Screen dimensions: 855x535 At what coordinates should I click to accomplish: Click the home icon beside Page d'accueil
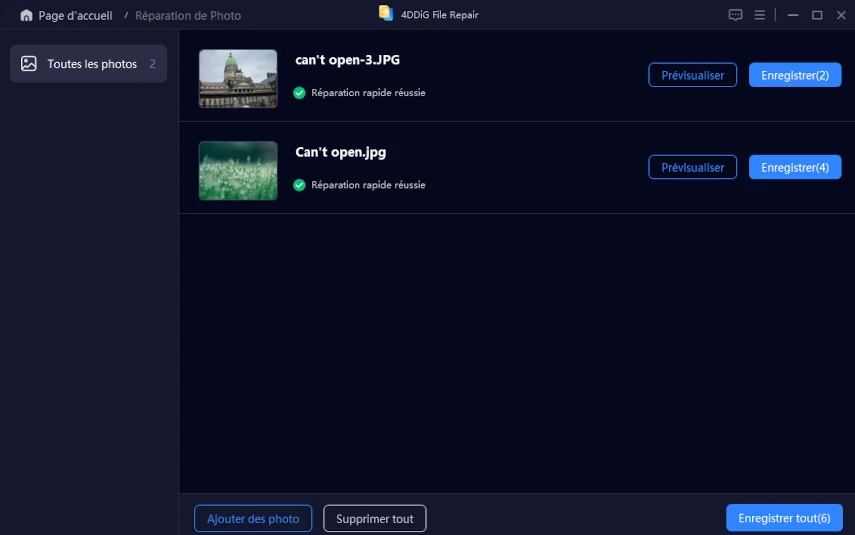[x=26, y=15]
